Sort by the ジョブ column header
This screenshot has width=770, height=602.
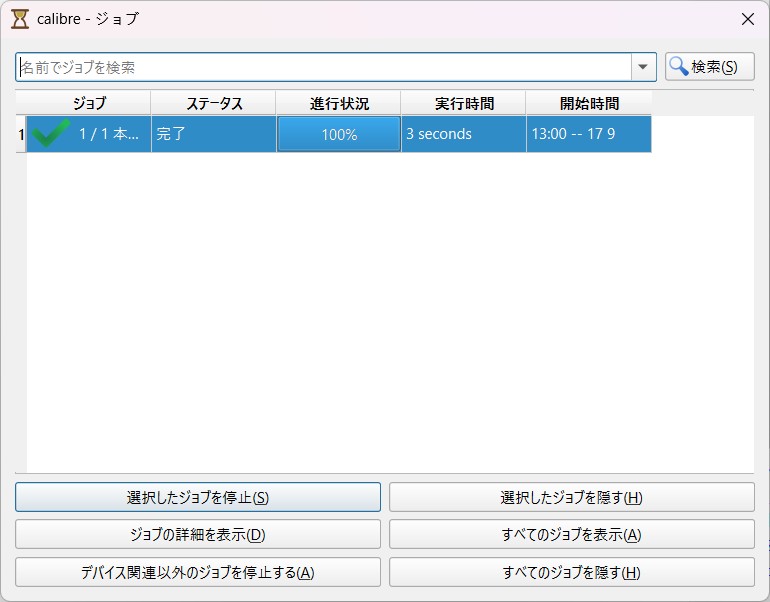[89, 103]
